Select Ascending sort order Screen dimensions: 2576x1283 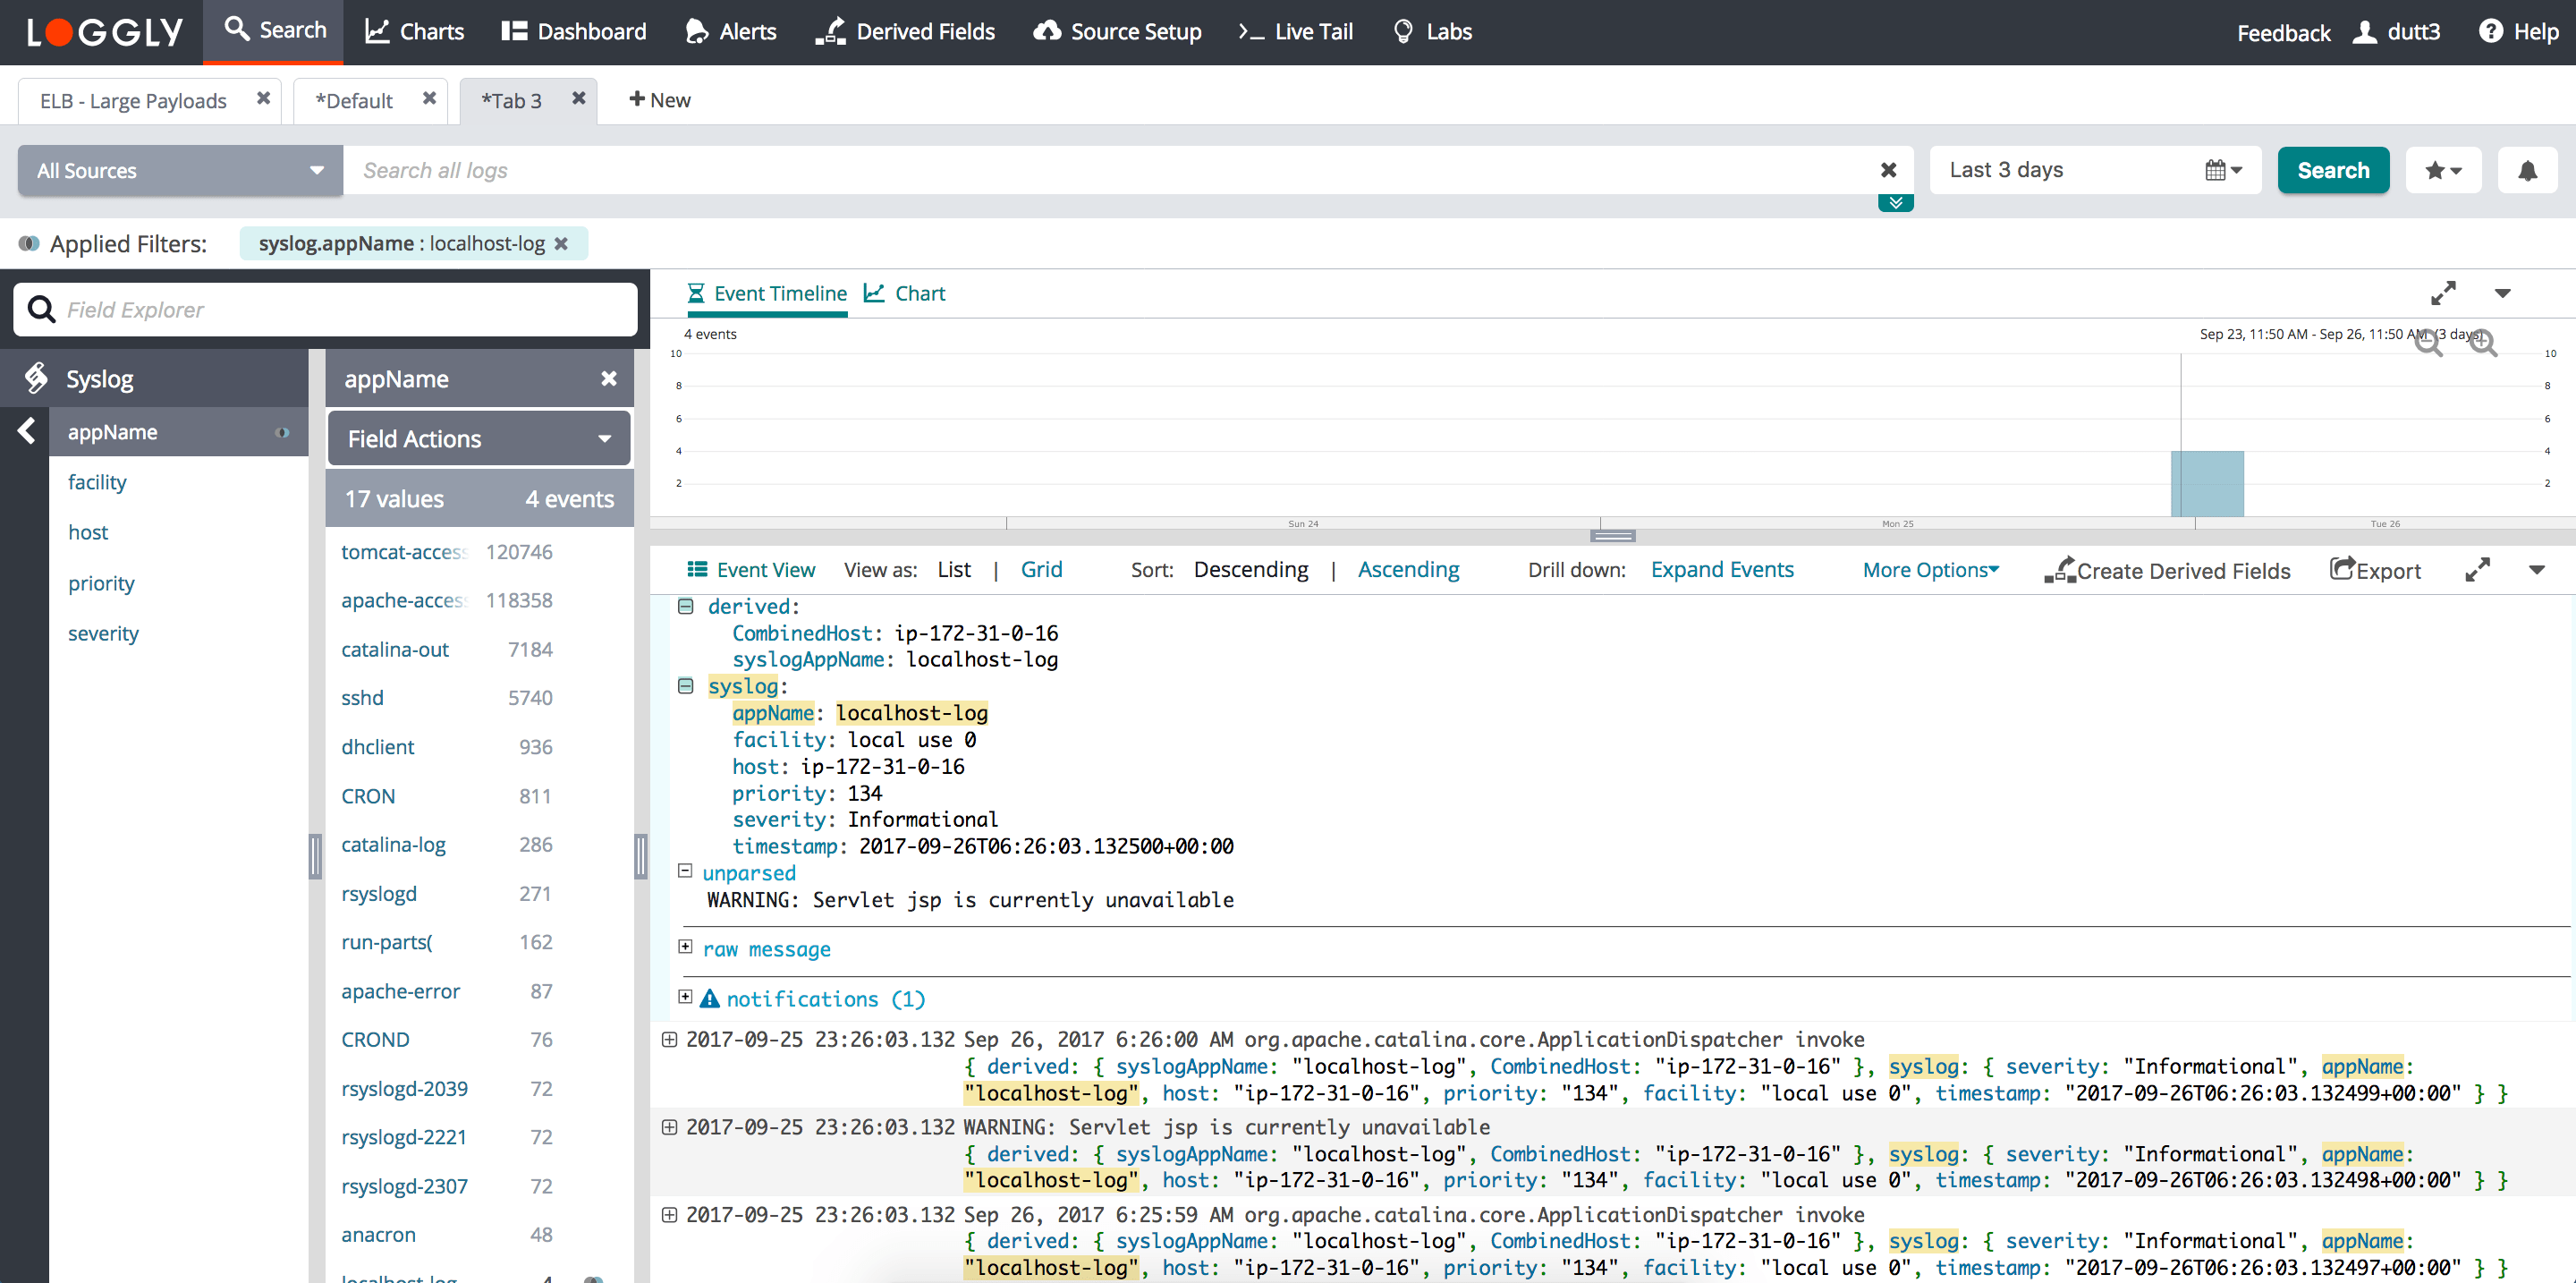coord(1410,570)
